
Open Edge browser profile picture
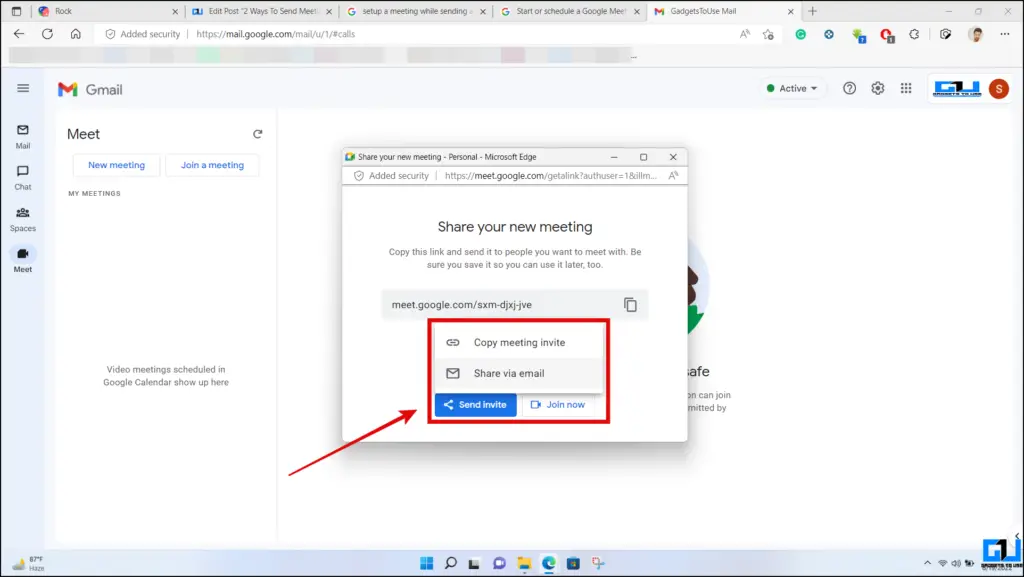pyautogui.click(x=976, y=34)
